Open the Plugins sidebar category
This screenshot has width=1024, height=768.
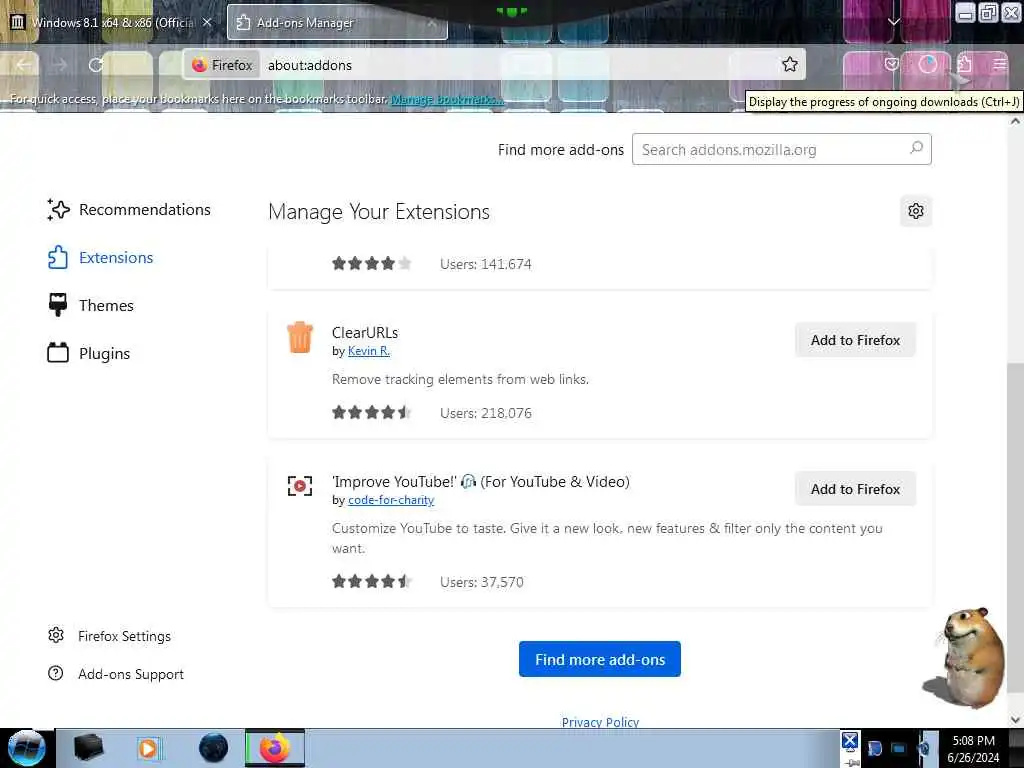click(88, 353)
